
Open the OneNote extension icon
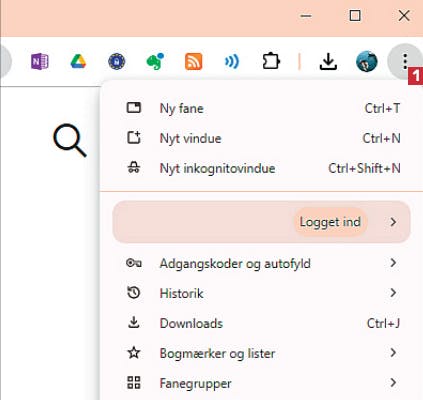tap(40, 62)
